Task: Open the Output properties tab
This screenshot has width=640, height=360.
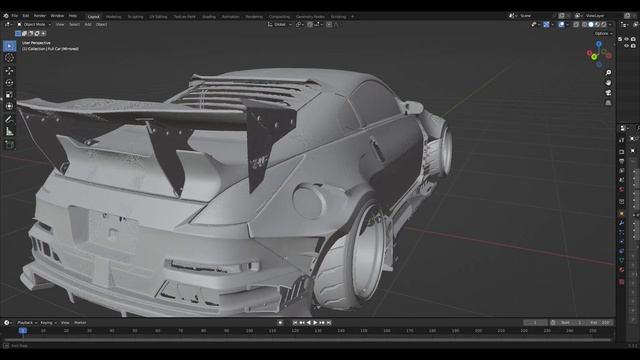Action: click(622, 161)
